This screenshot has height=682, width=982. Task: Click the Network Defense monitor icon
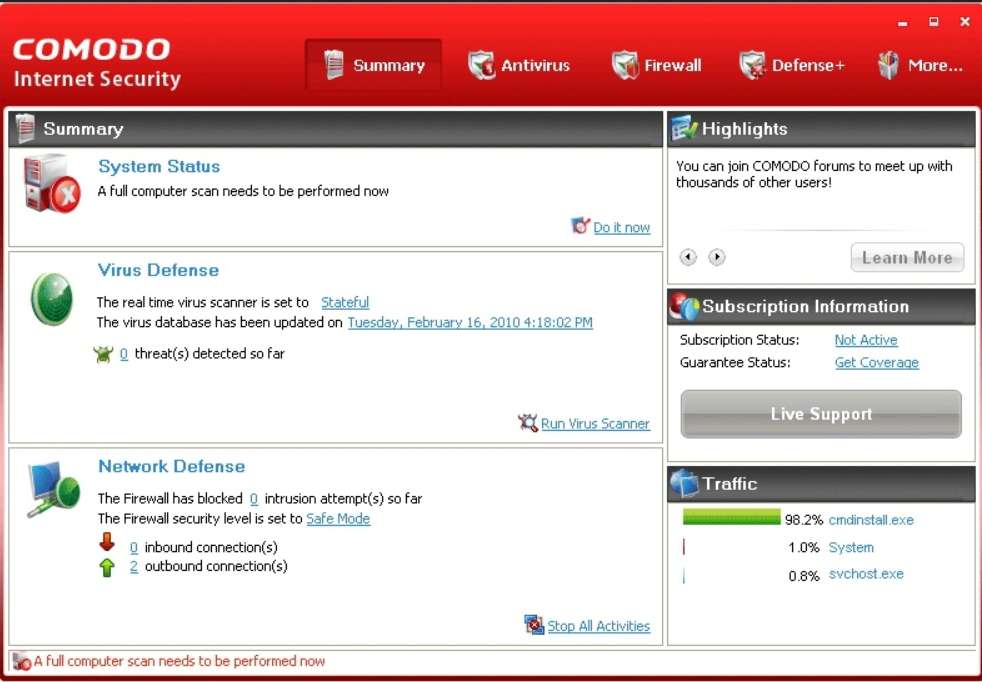click(54, 489)
